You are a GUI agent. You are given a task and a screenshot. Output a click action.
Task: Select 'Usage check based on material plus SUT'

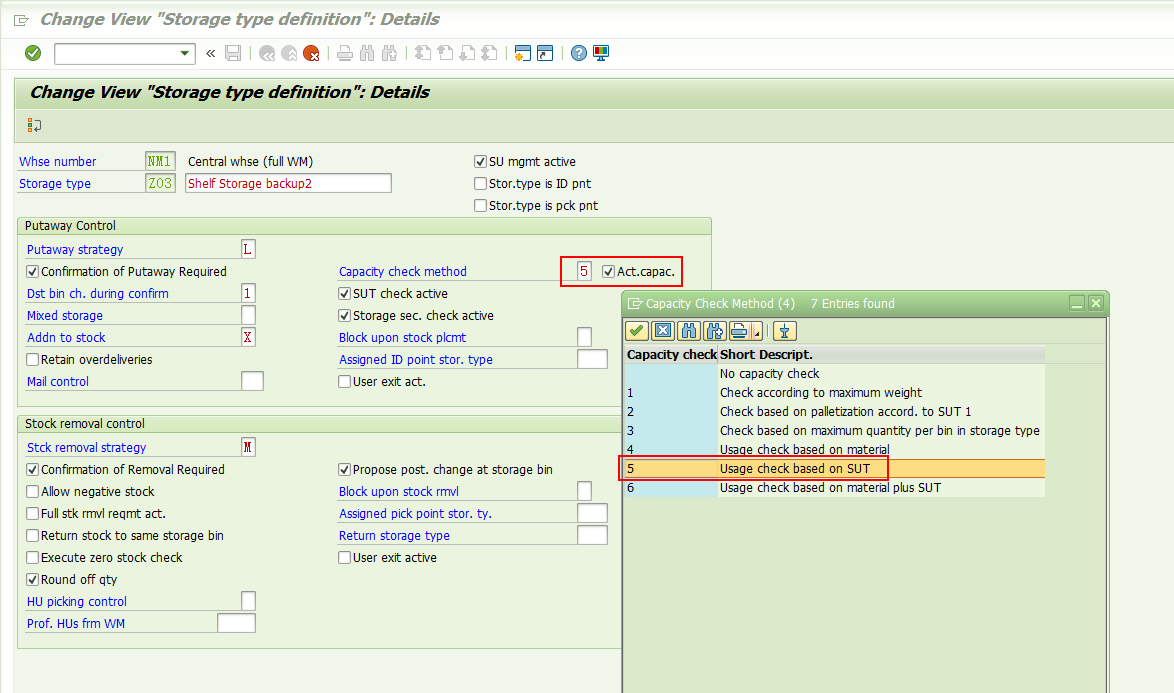pos(835,488)
